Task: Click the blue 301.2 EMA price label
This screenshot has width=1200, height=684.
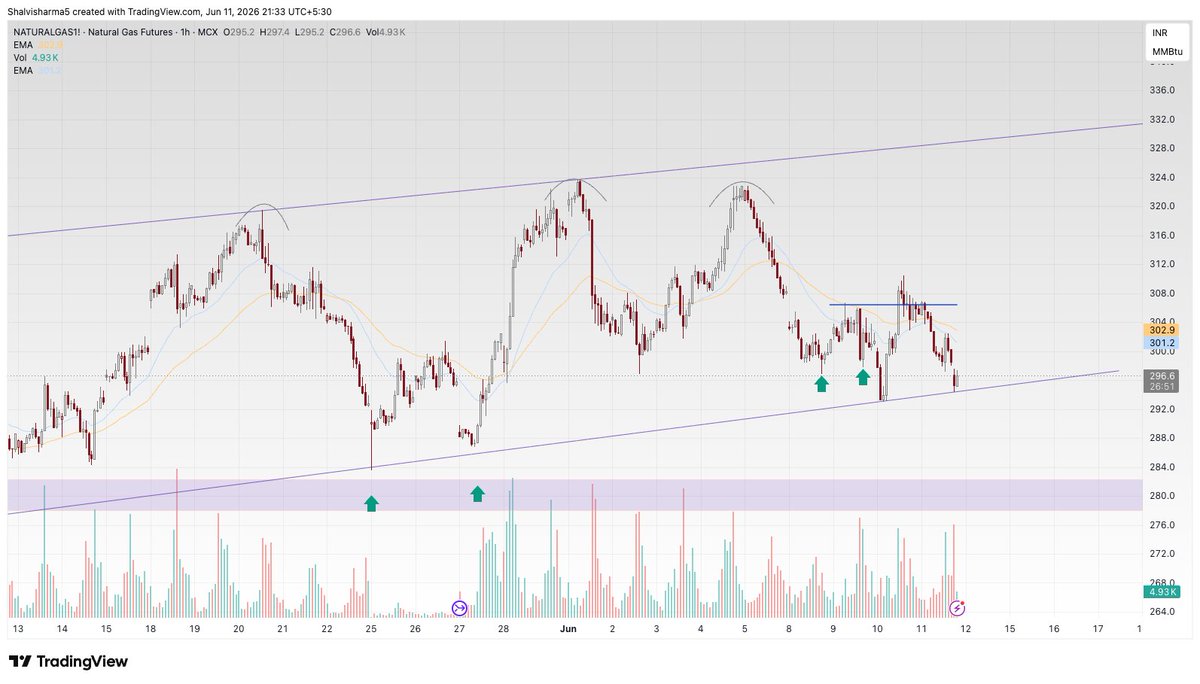Action: pyautogui.click(x=1161, y=342)
